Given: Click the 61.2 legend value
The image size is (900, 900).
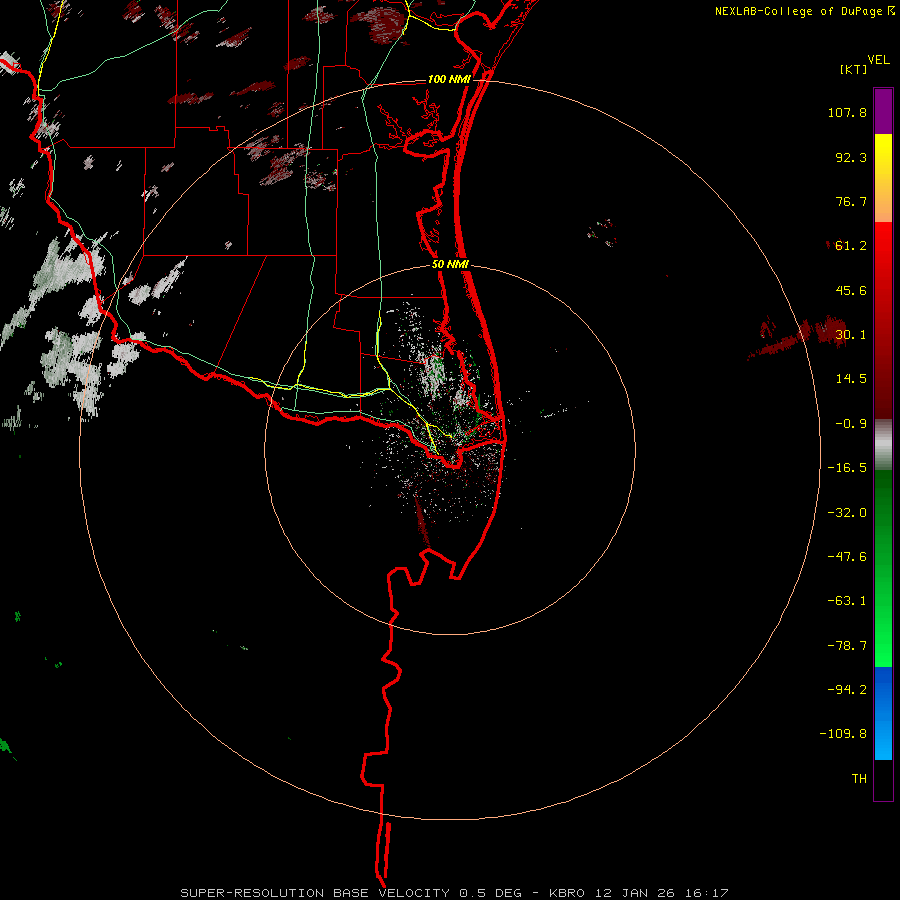Looking at the screenshot, I should click(851, 246).
